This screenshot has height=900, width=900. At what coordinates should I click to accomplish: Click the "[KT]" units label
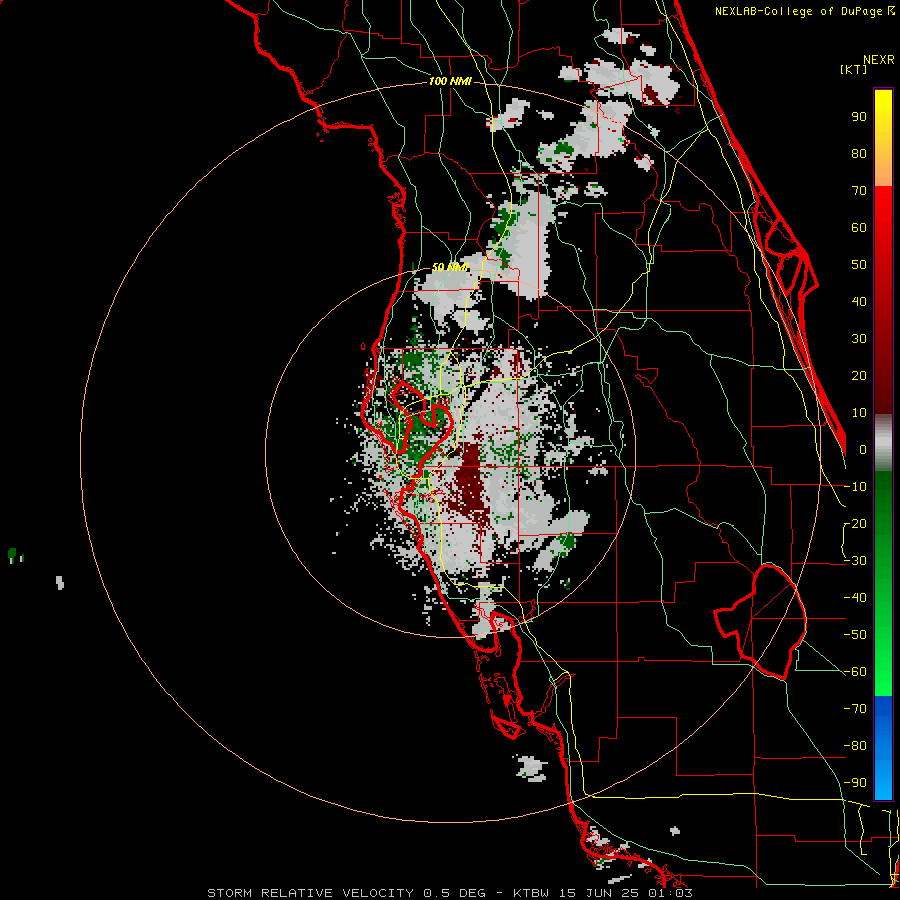click(x=854, y=69)
